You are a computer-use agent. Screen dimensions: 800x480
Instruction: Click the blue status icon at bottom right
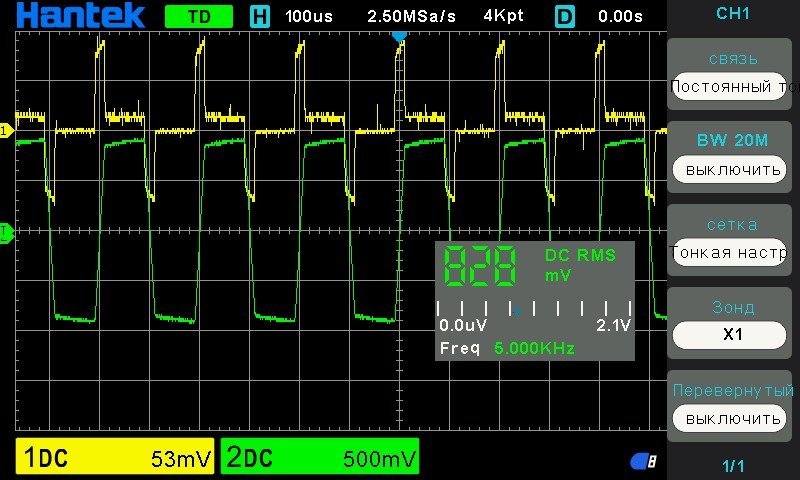point(643,461)
